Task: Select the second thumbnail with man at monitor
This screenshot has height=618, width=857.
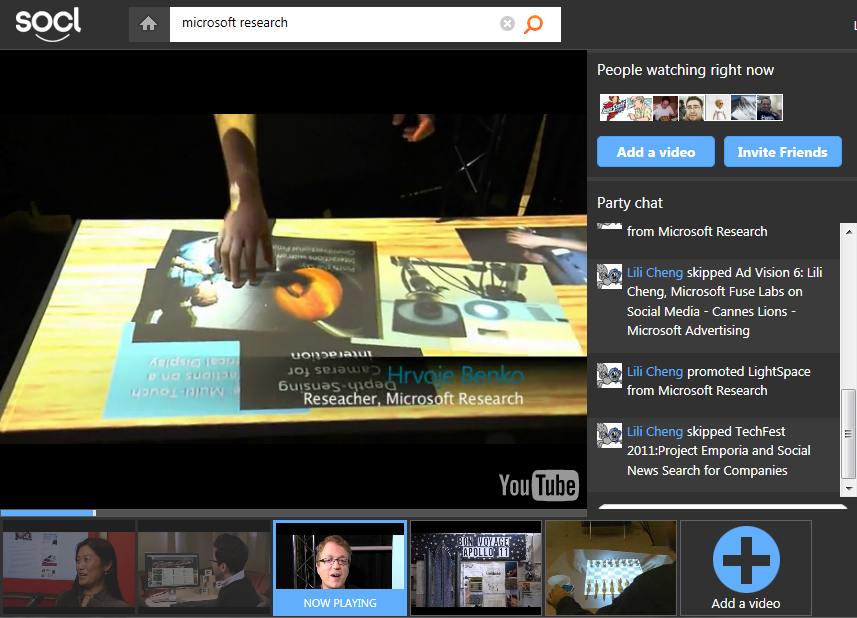Action: (203, 567)
